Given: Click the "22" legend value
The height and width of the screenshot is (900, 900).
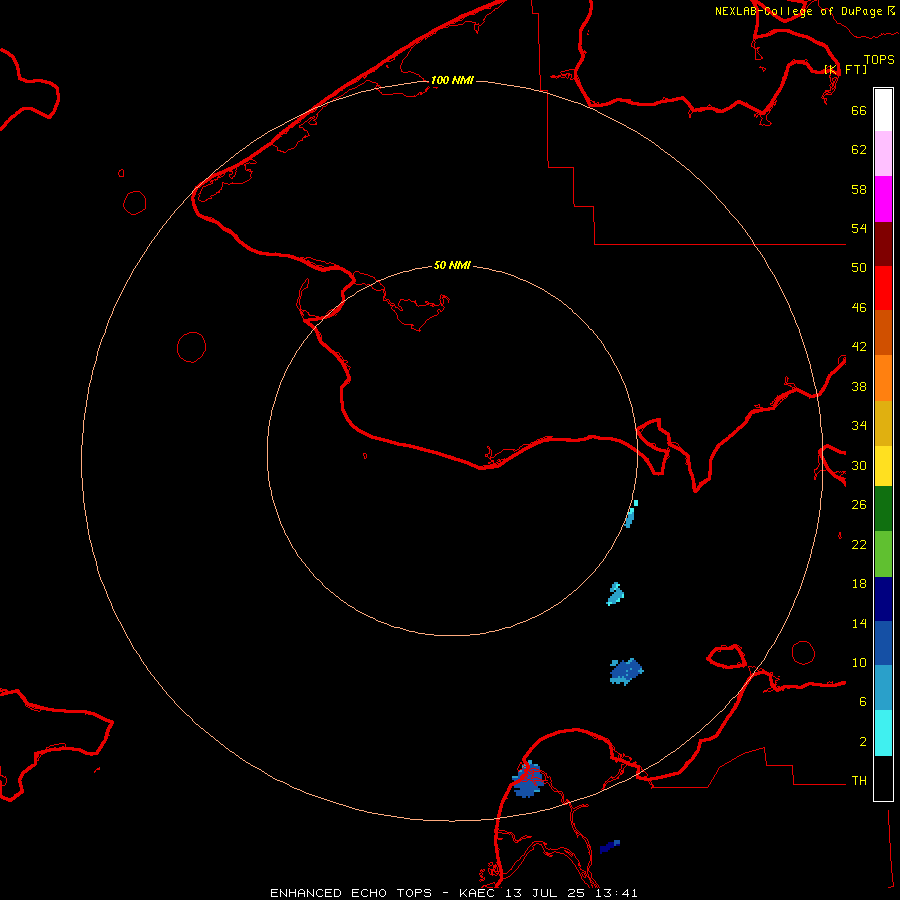Looking at the screenshot, I should click(x=859, y=544).
